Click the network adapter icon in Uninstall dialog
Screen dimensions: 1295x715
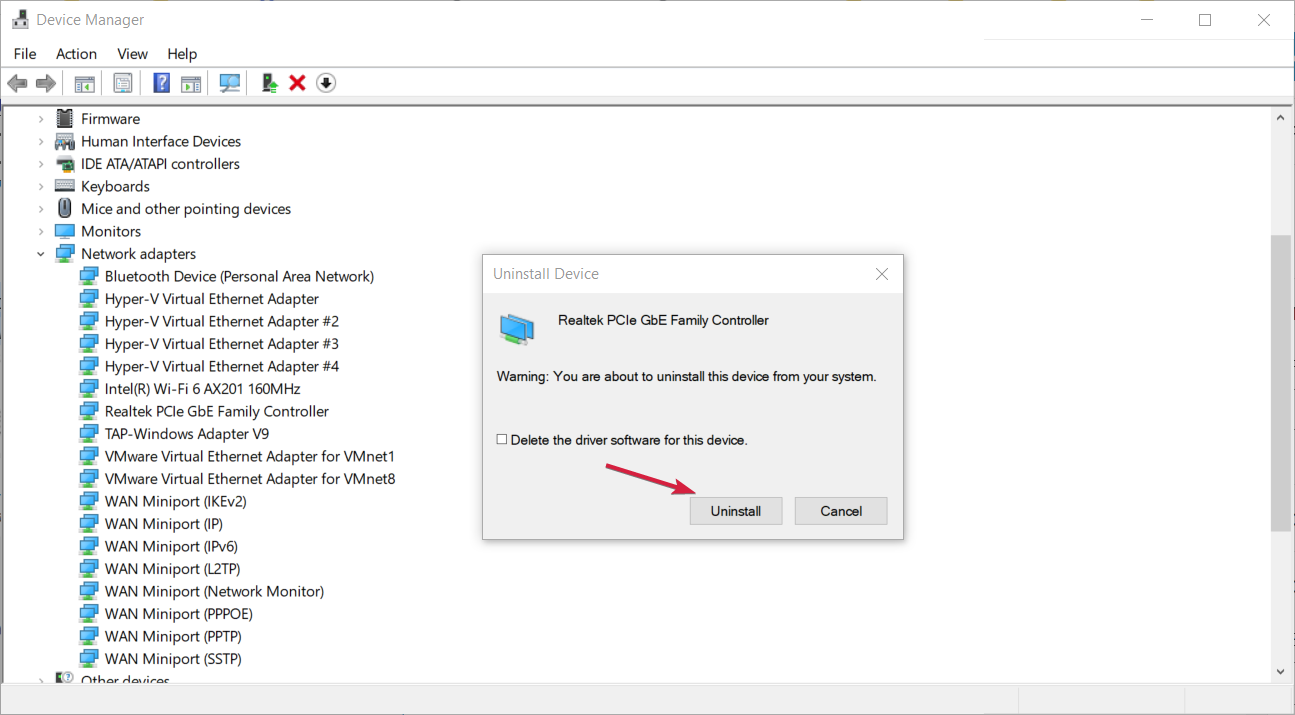[x=517, y=329]
